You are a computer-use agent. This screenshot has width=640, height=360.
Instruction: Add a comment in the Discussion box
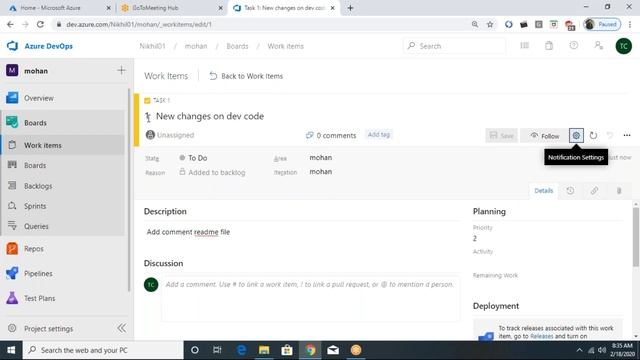[310, 298]
